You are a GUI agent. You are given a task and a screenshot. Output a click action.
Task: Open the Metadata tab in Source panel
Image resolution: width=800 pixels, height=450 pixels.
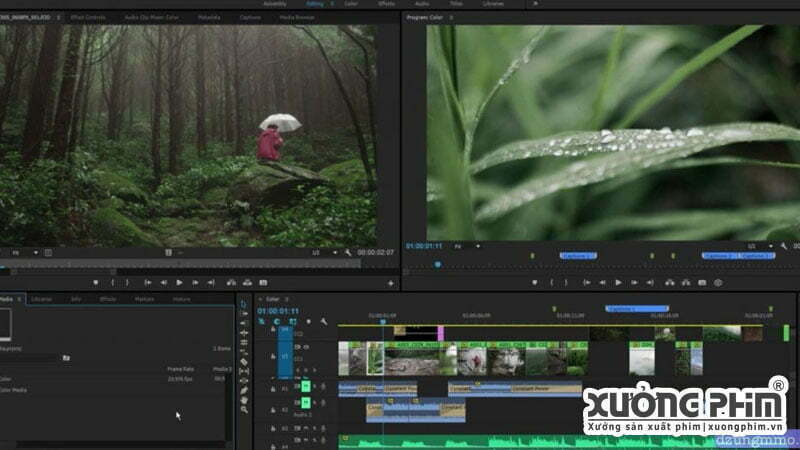(x=209, y=17)
